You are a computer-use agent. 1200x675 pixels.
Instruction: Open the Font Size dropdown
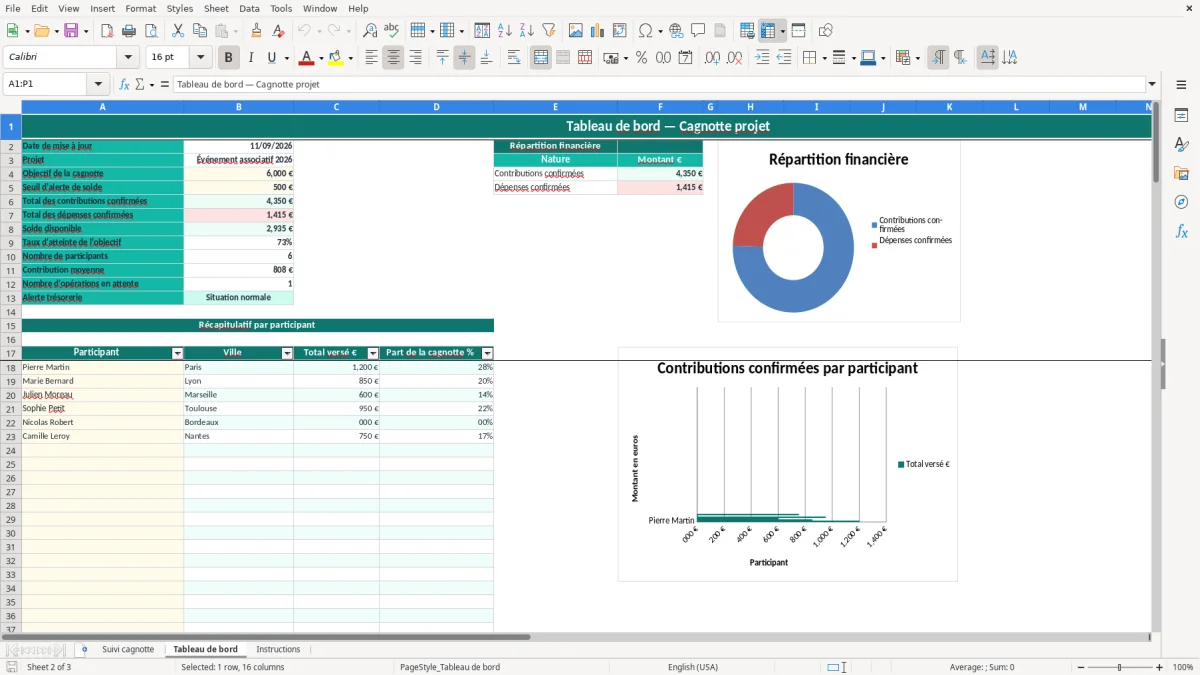point(201,58)
